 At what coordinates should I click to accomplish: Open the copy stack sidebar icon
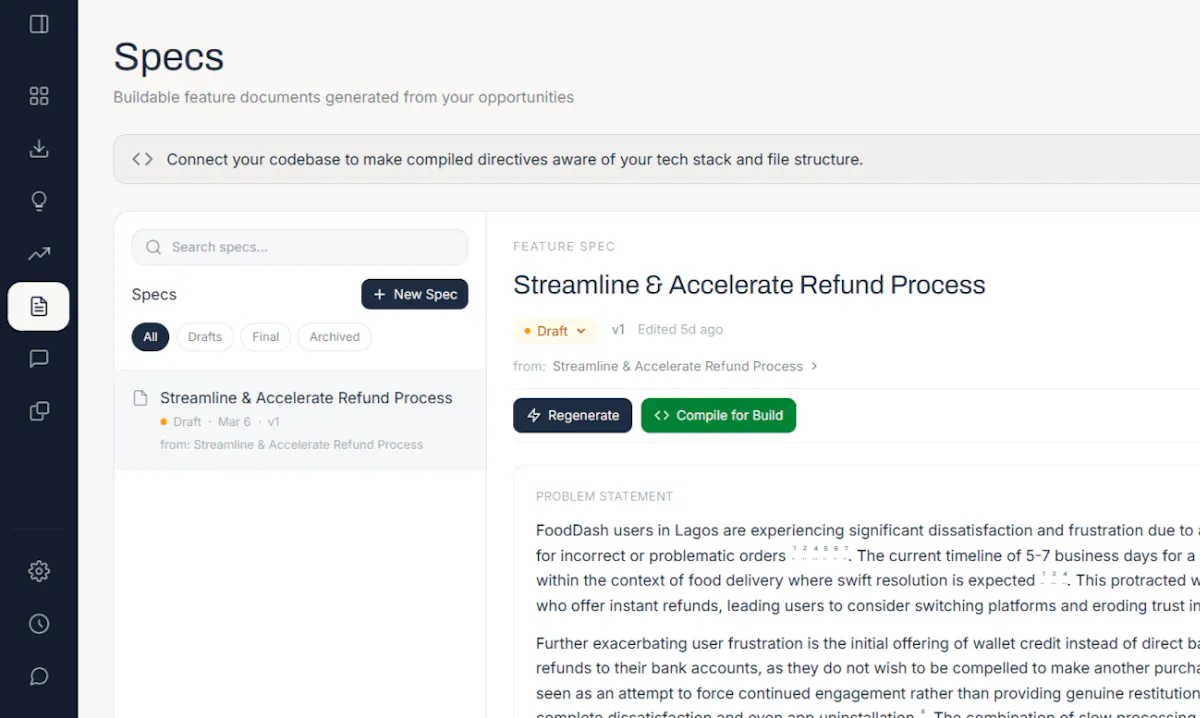39,411
